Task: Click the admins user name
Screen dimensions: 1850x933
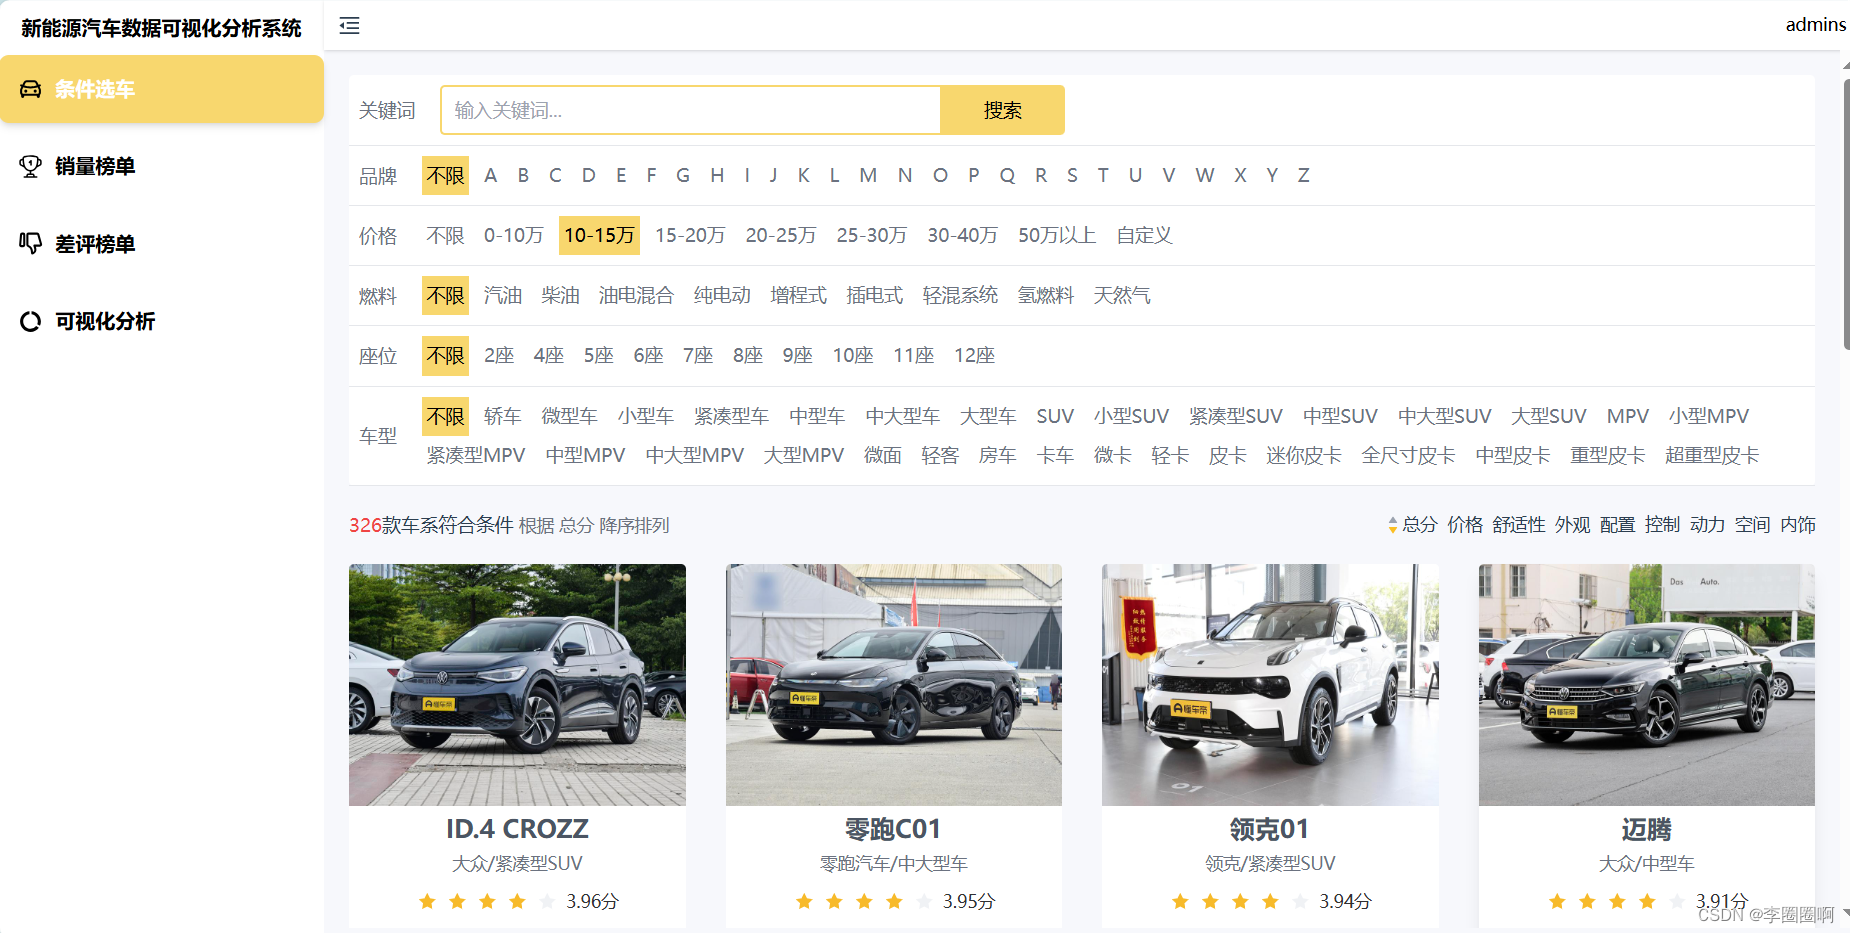Action: [x=1815, y=25]
